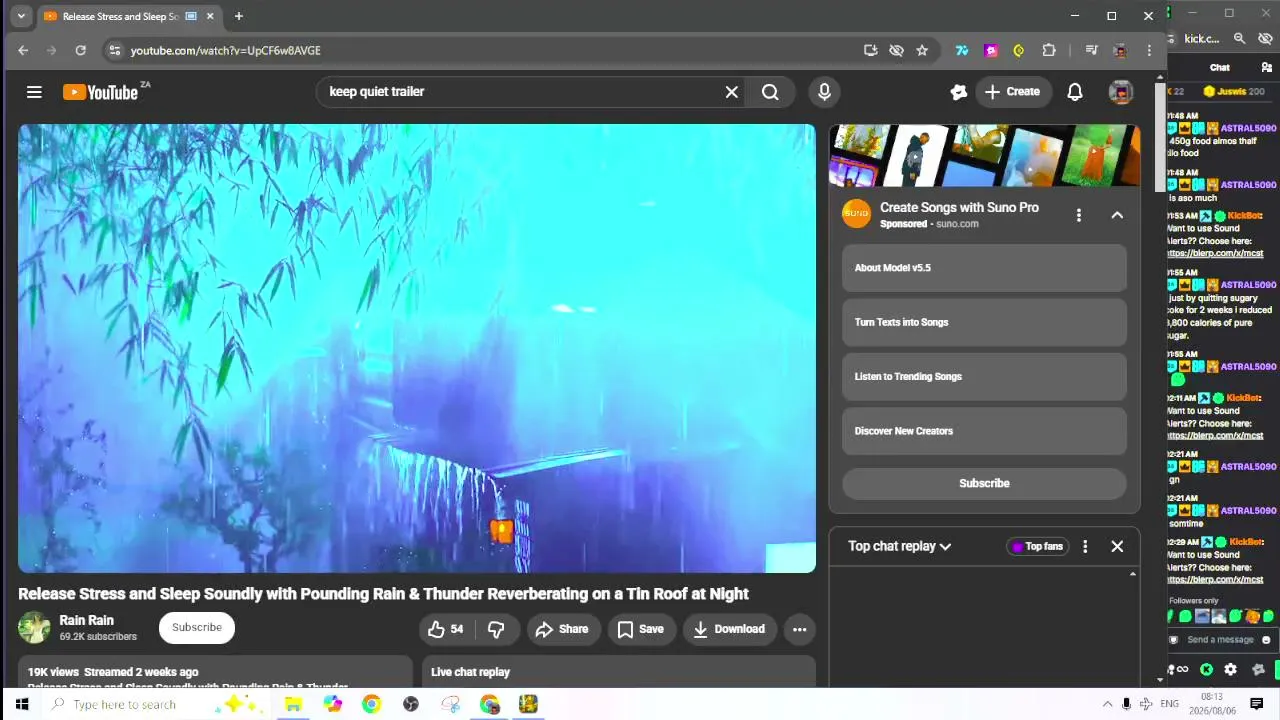Reload the YouTube page
Screen dimensions: 1280x720
(81, 50)
